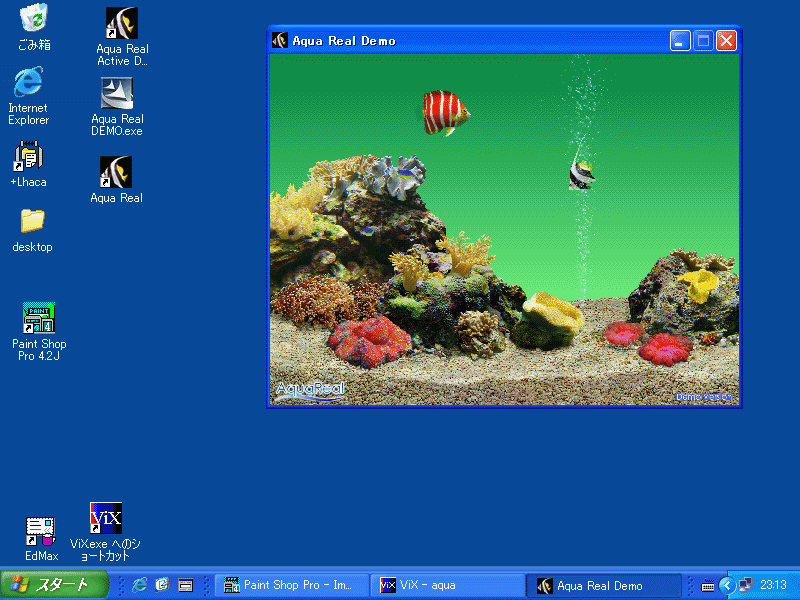
Task: Open the Start (スタート) menu
Action: [55, 585]
